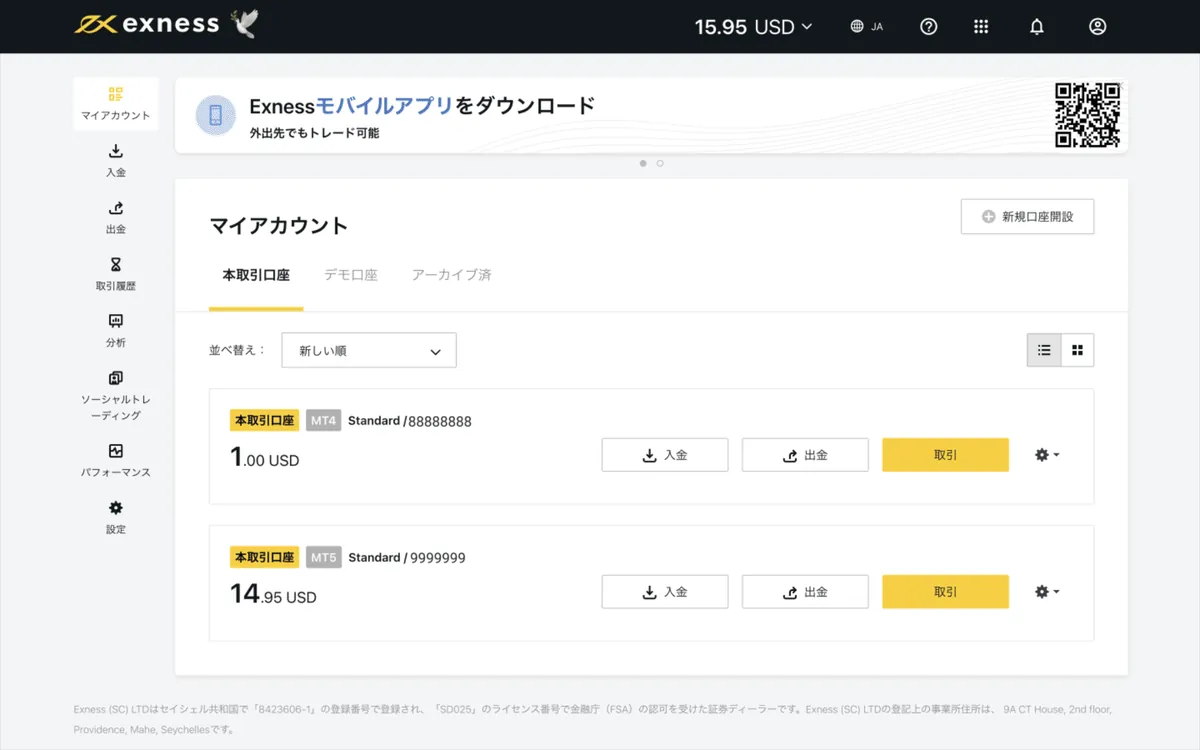Viewport: 1200px width, 750px height.
Task: Open the trade history (取引履歴) hourglass icon
Action: pyautogui.click(x=116, y=265)
